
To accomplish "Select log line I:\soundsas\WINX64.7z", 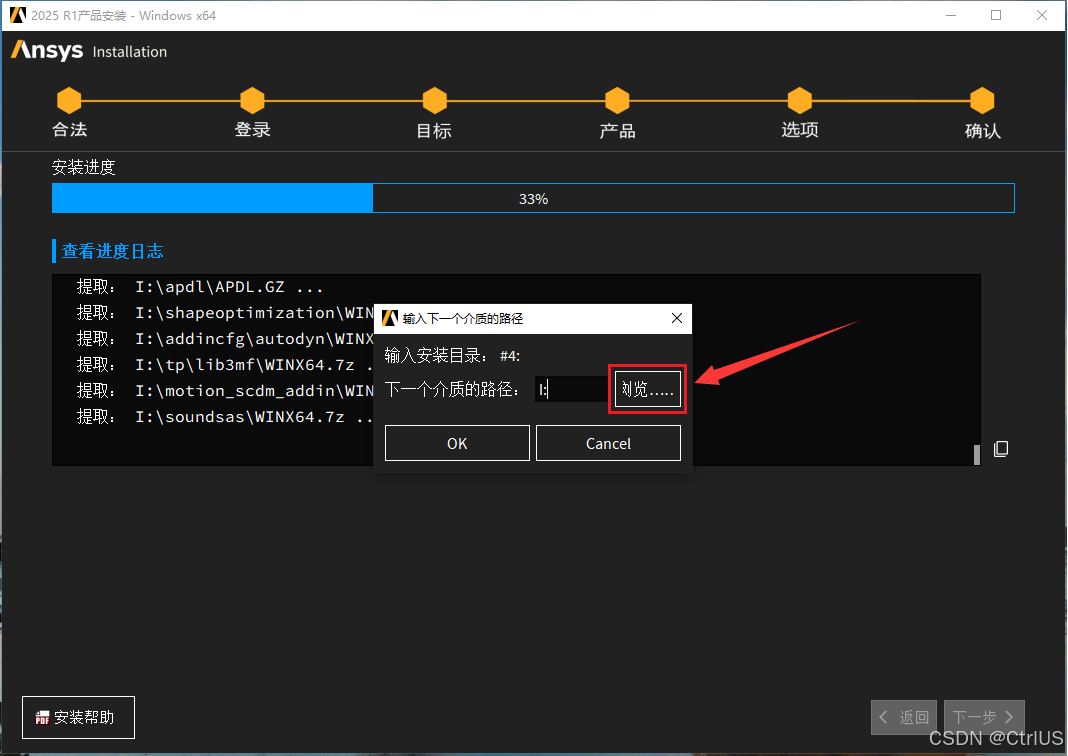I will 225,416.
